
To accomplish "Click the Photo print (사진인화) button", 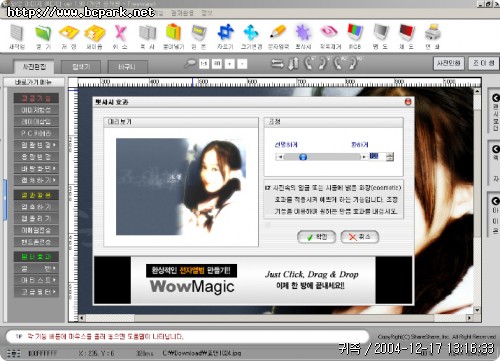I will pos(449,63).
